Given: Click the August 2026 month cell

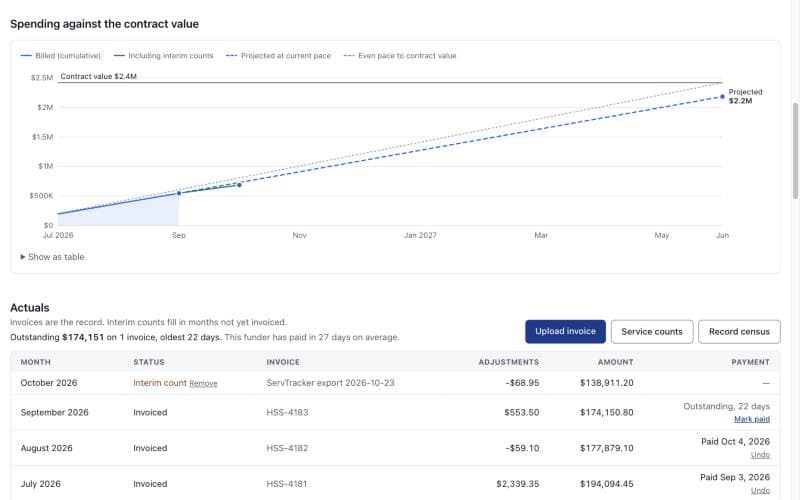Looking at the screenshot, I should (46, 448).
